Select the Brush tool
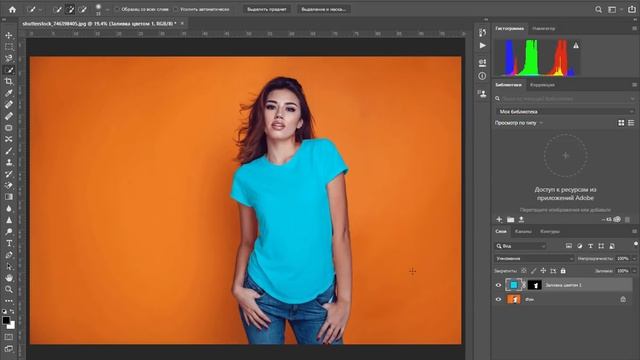640x360 pixels. pyautogui.click(x=9, y=151)
